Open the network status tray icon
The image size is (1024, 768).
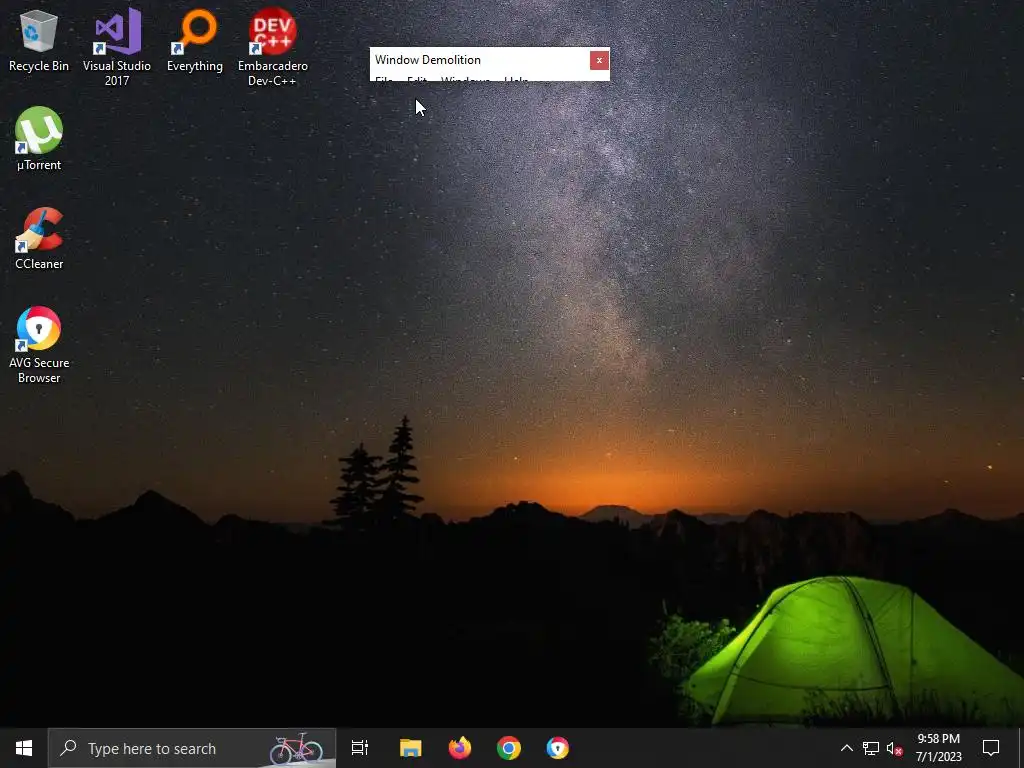coord(871,748)
